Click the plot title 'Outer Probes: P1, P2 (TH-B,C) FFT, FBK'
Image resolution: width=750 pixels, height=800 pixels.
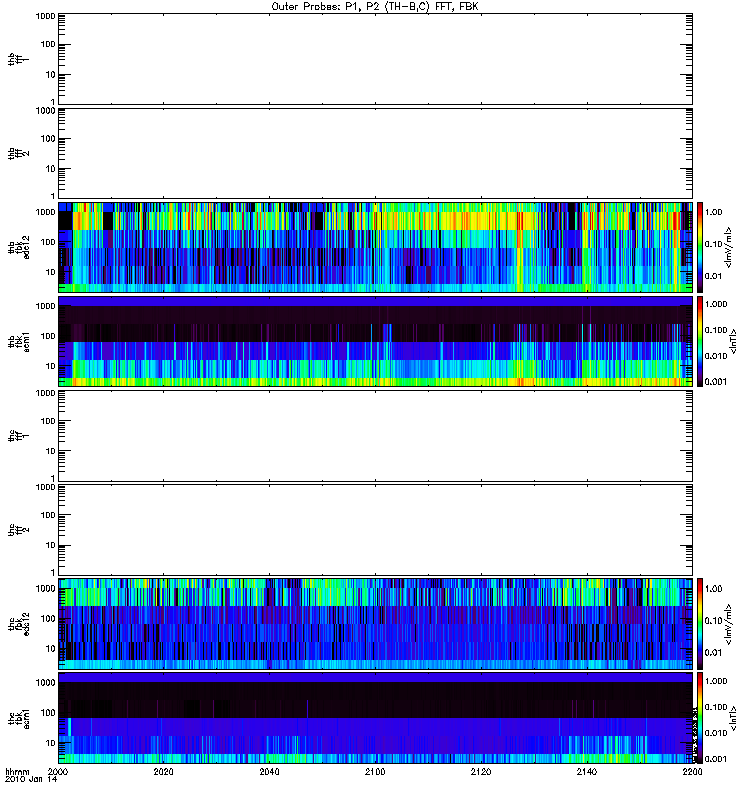coord(375,7)
